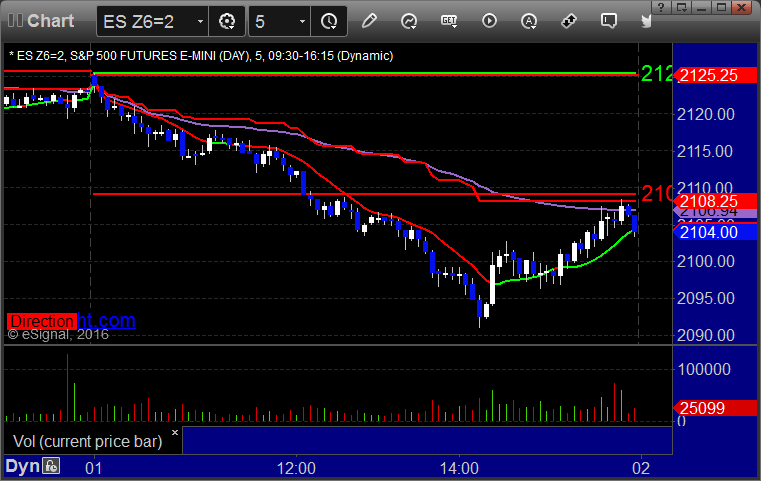761x481 pixels.
Task: Click the 2120.00 price axis label
Action: [706, 115]
